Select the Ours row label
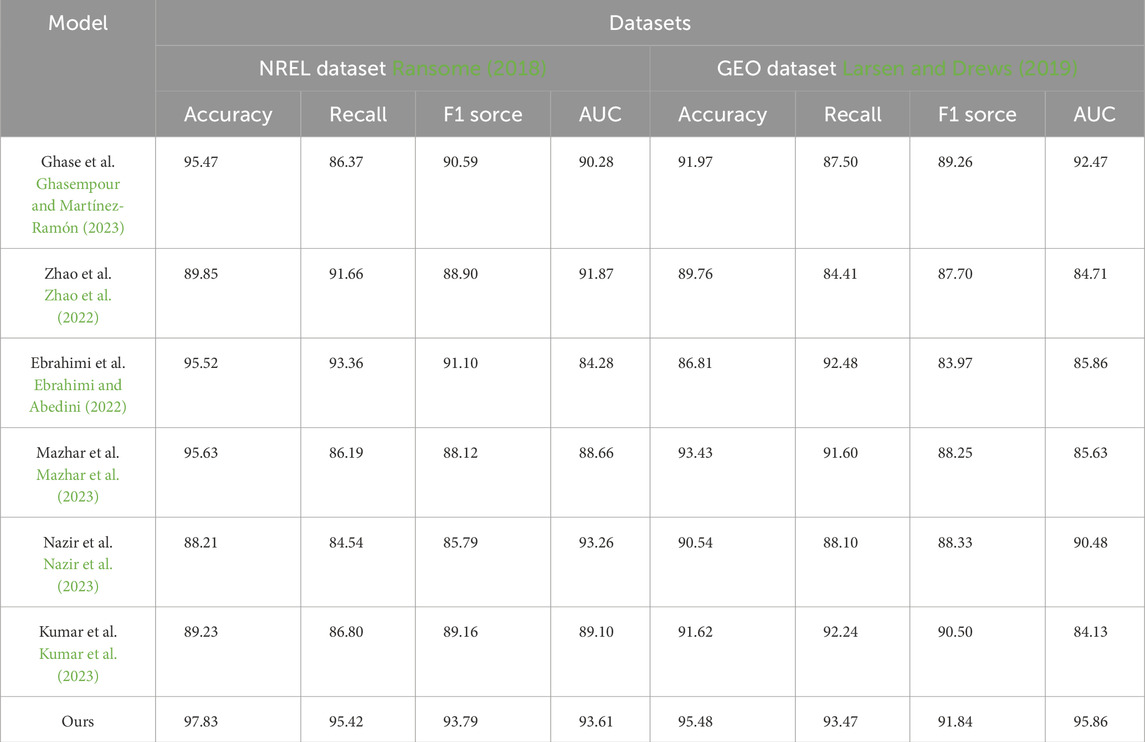The height and width of the screenshot is (742, 1145). click(77, 722)
